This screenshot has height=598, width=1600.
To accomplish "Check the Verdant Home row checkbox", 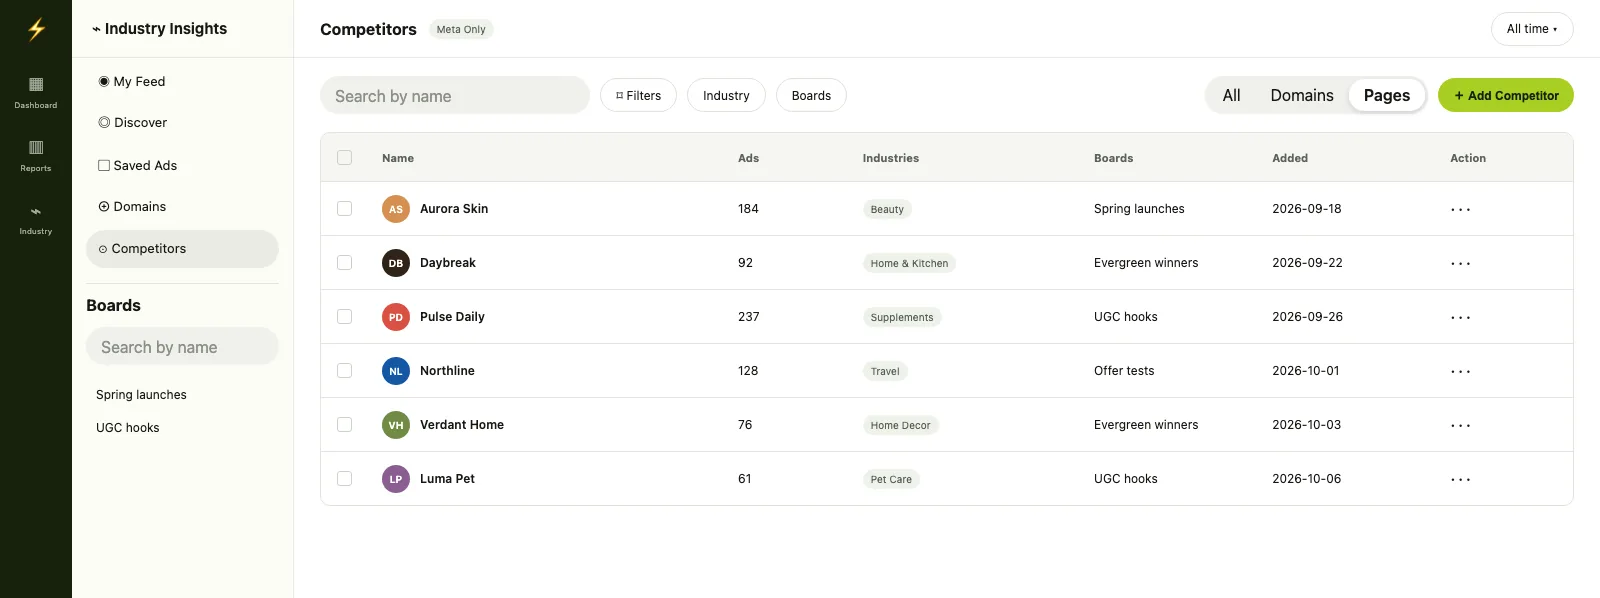I will coord(345,425).
